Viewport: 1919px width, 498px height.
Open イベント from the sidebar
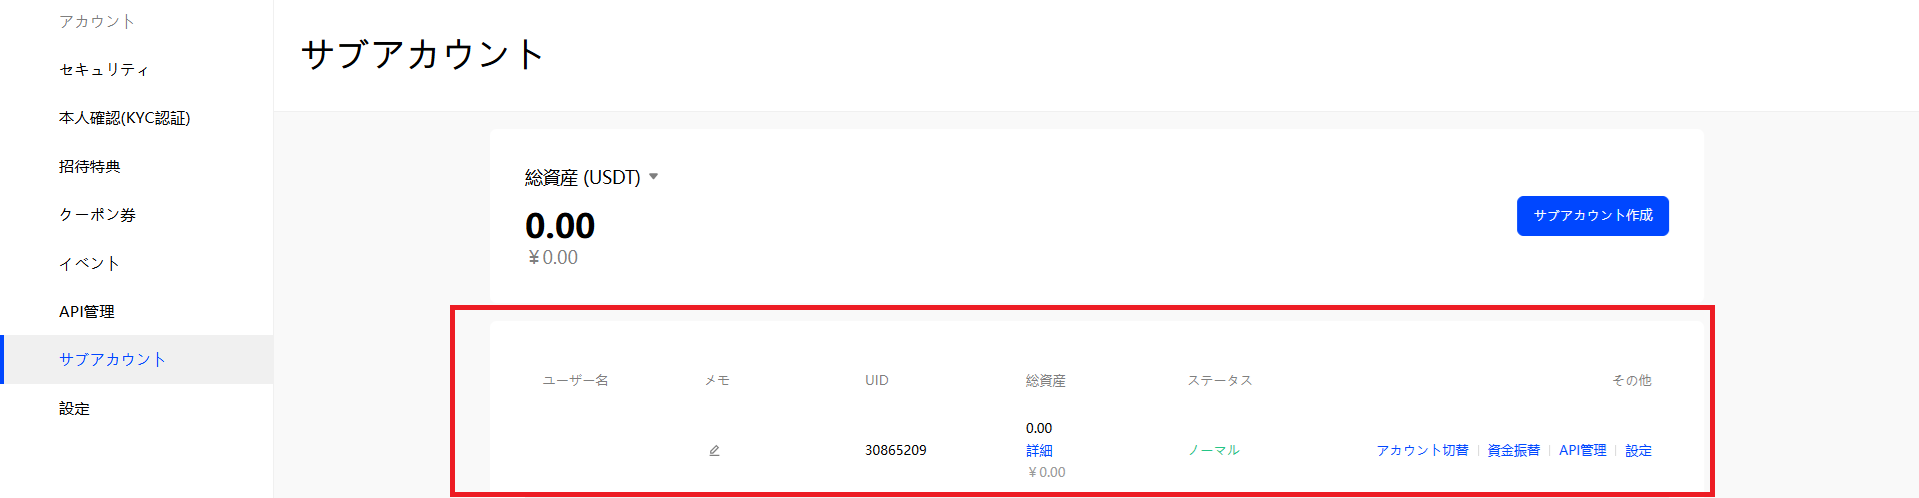point(89,263)
